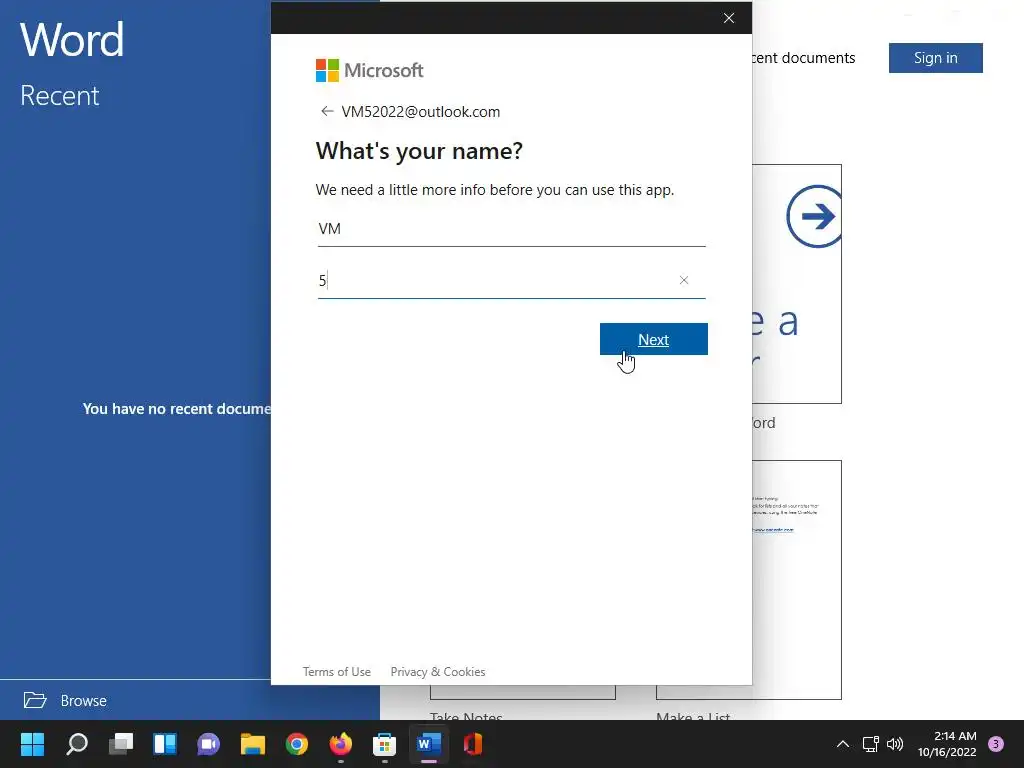
Task: Open the Office icon on the taskbar
Action: pyautogui.click(x=472, y=744)
